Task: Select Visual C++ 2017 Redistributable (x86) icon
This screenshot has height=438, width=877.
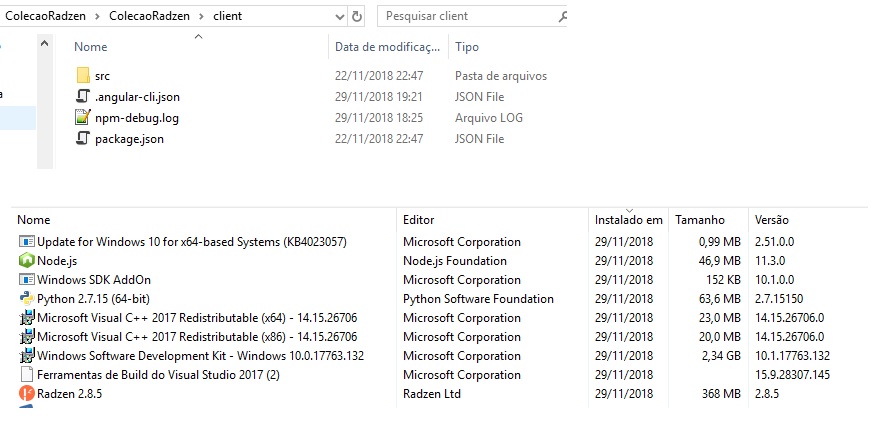Action: point(26,337)
